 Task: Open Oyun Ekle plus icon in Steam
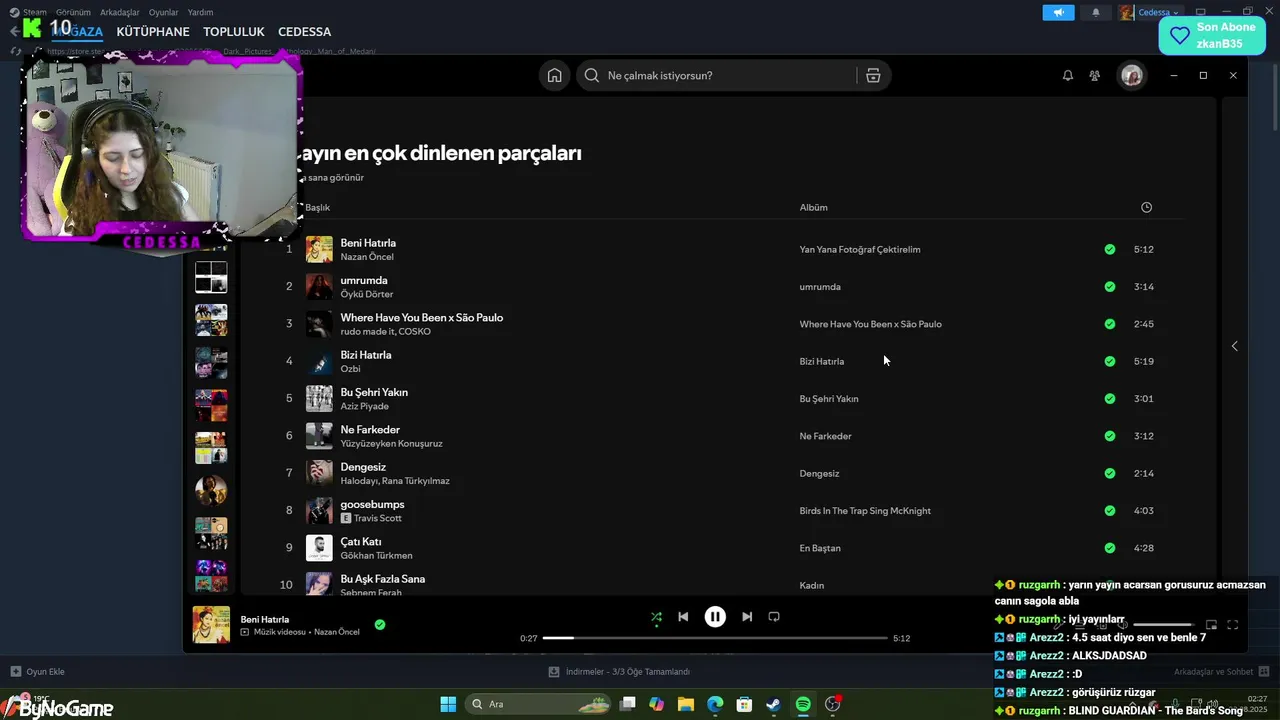pyautogui.click(x=15, y=672)
